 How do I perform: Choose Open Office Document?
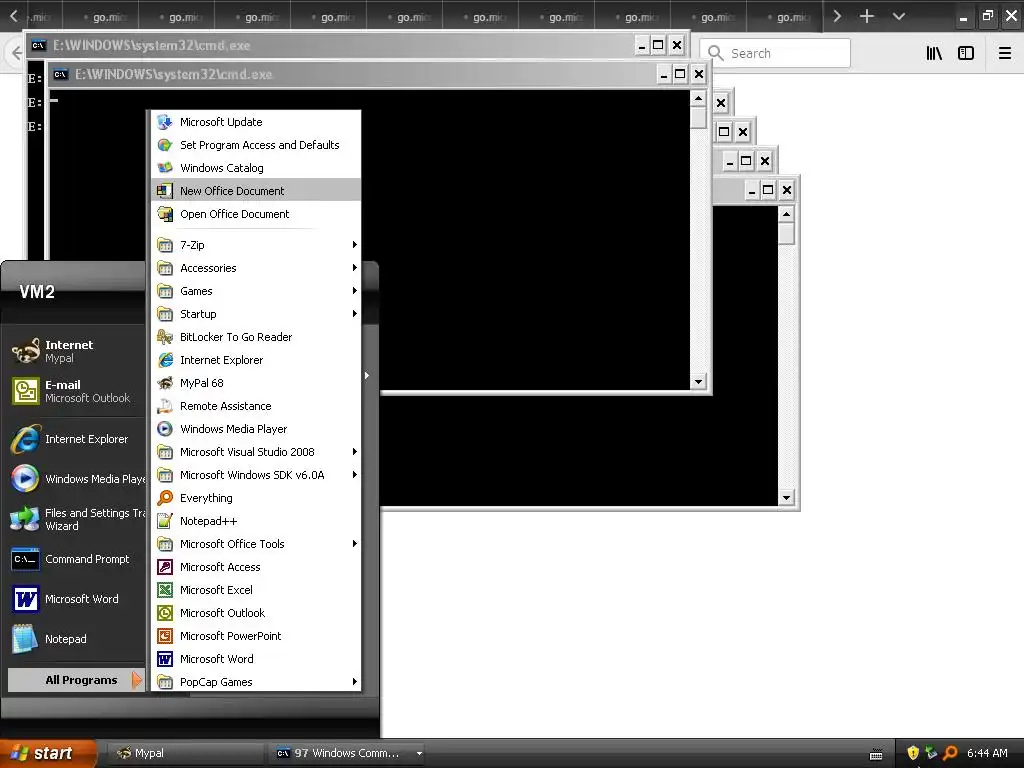coord(256,214)
